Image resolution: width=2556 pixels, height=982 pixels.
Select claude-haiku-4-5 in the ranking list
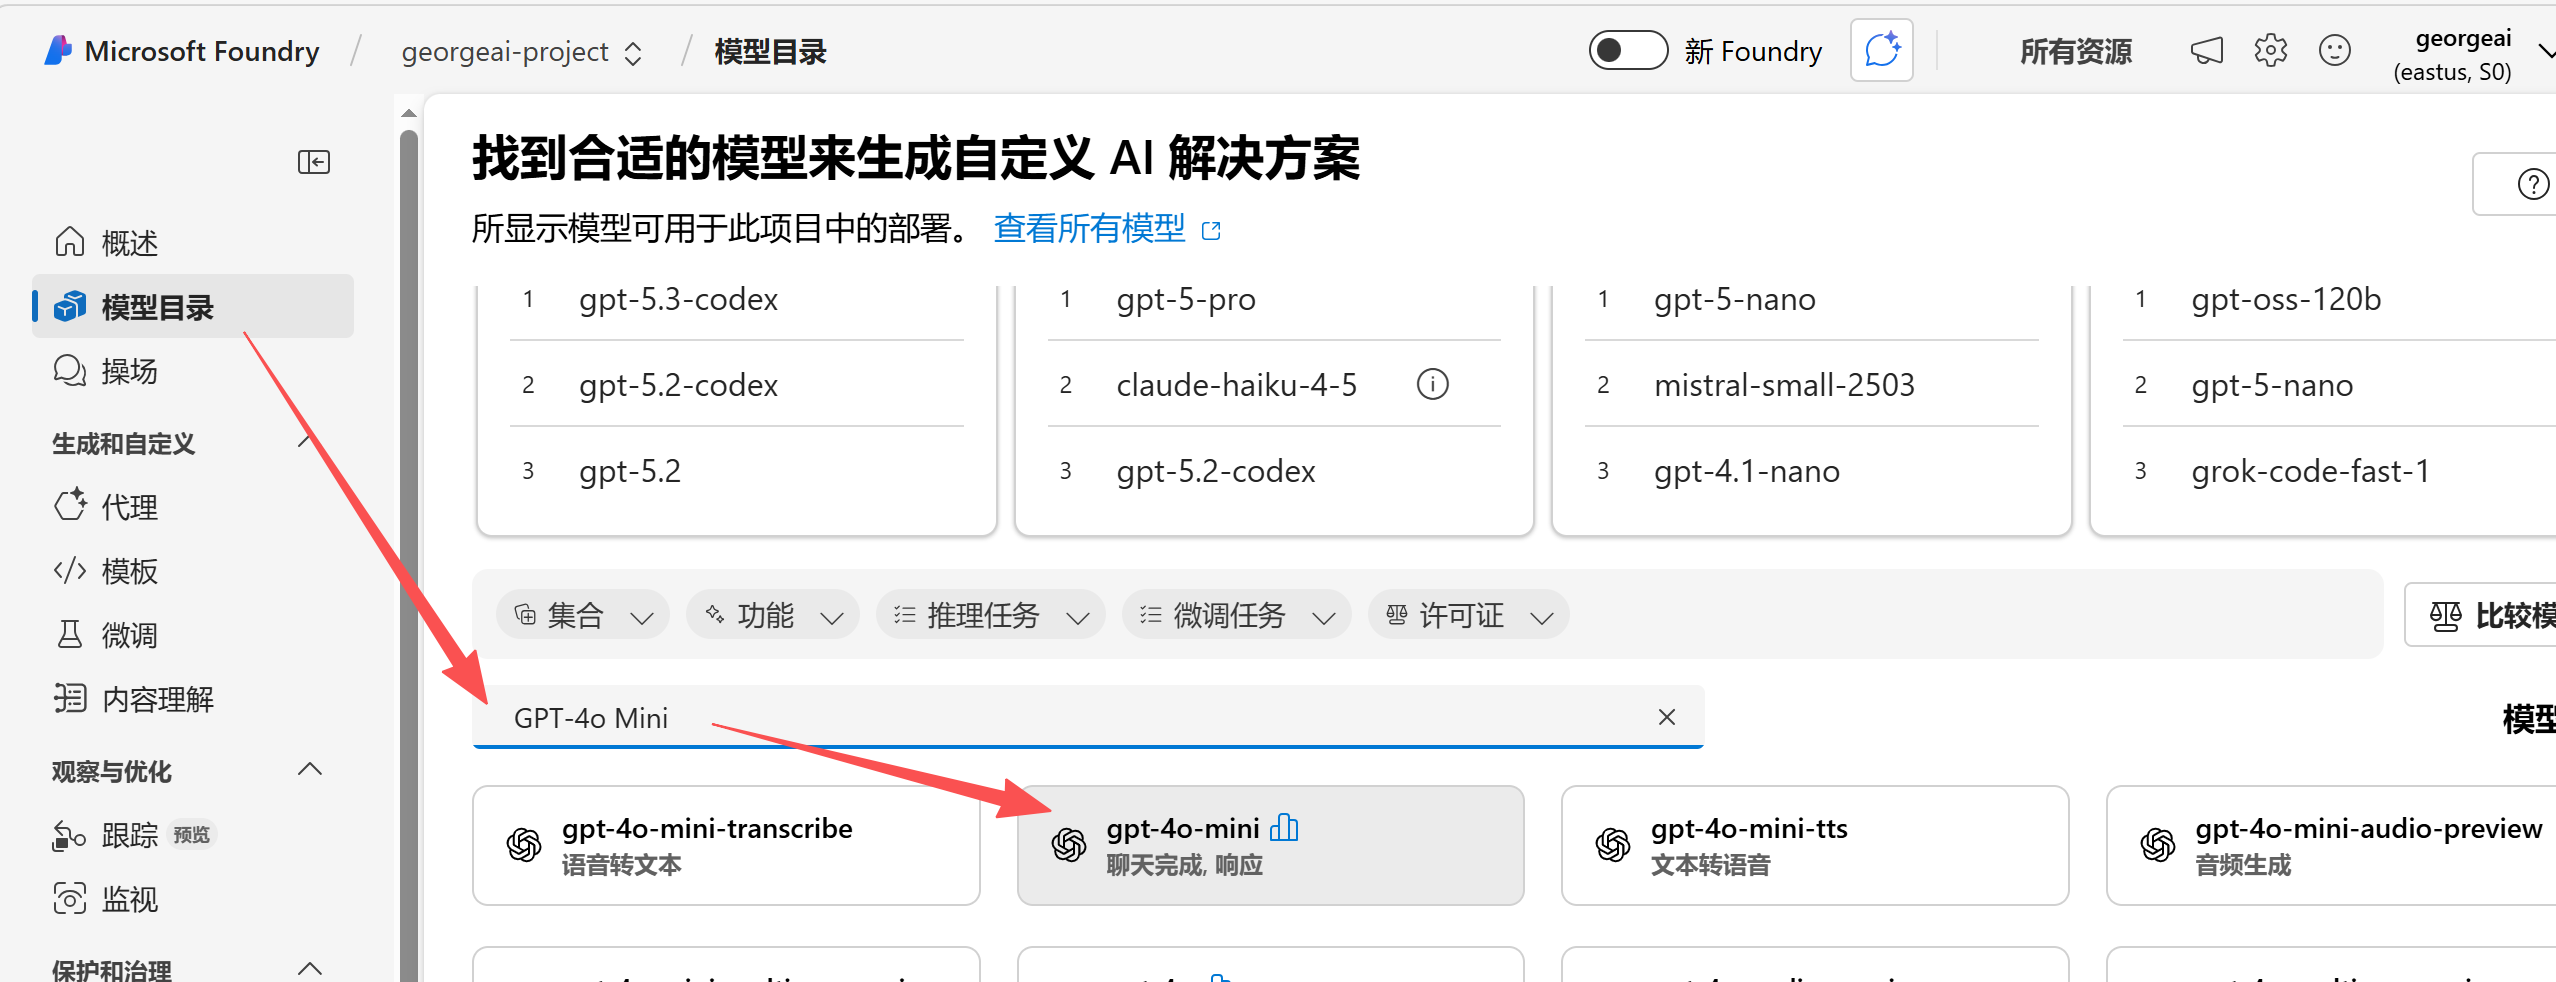click(x=1236, y=385)
